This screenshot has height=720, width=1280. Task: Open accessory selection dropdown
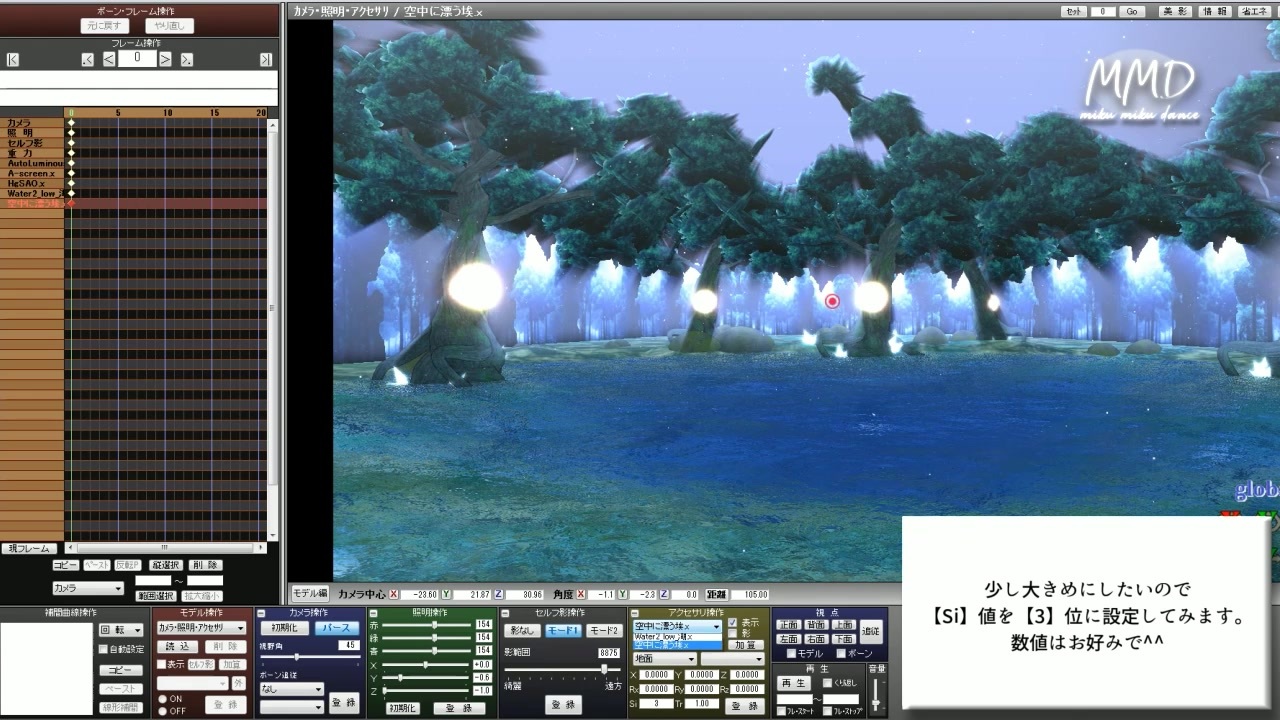[677, 626]
